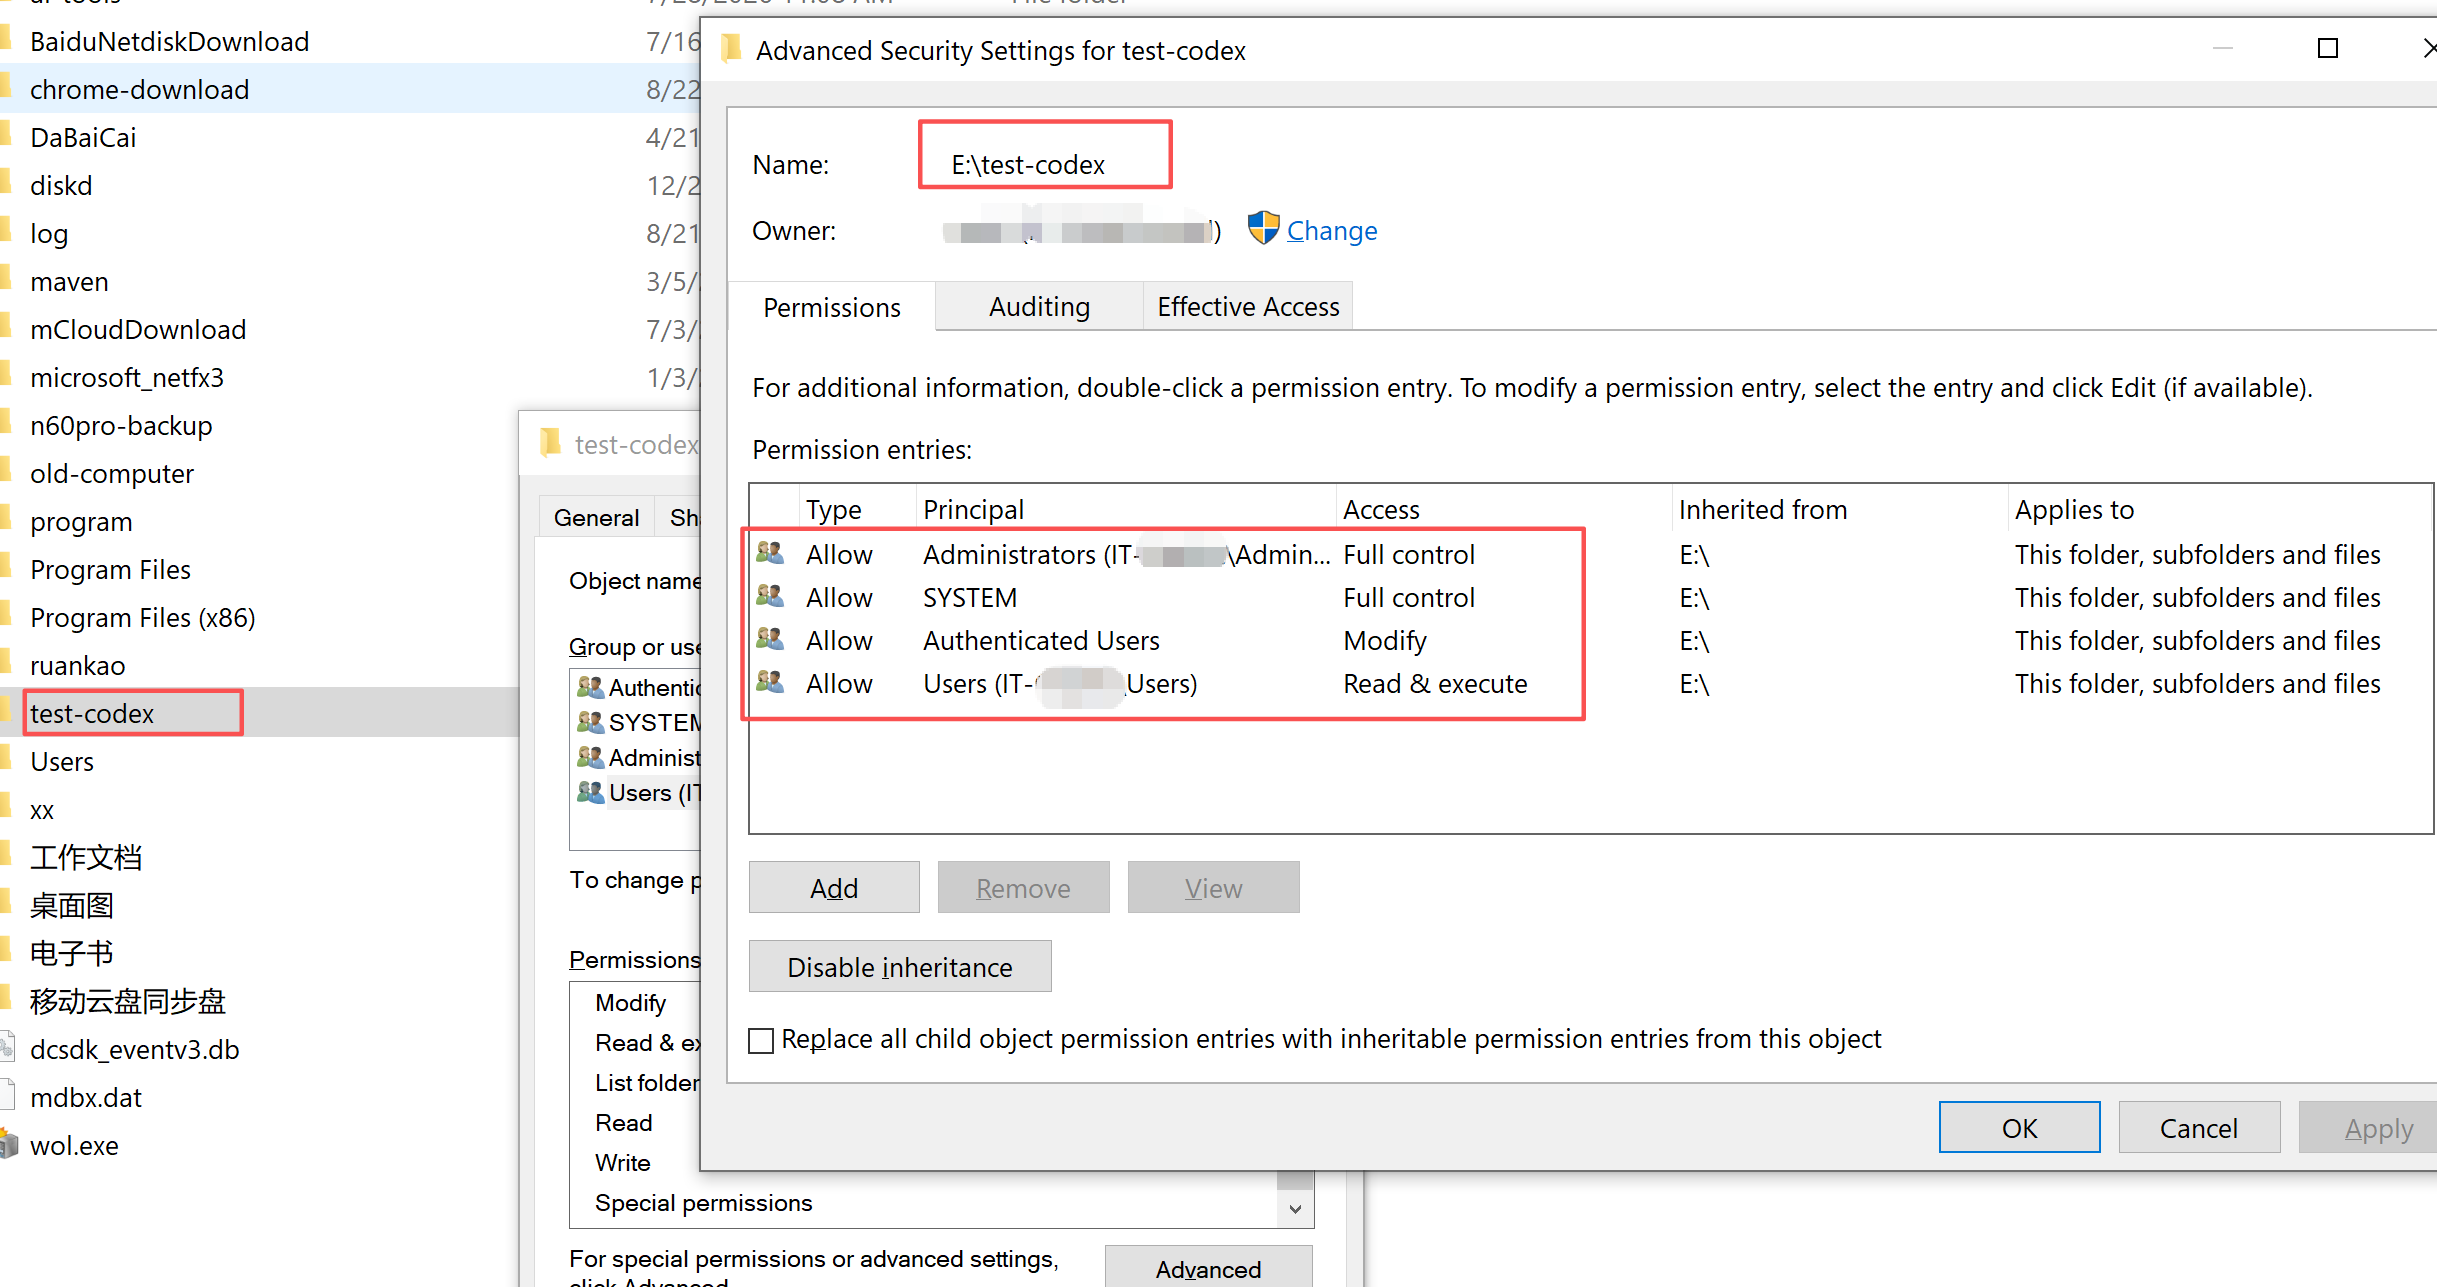Check Replace all child object permission entries
2437x1287 pixels.
click(x=761, y=1041)
